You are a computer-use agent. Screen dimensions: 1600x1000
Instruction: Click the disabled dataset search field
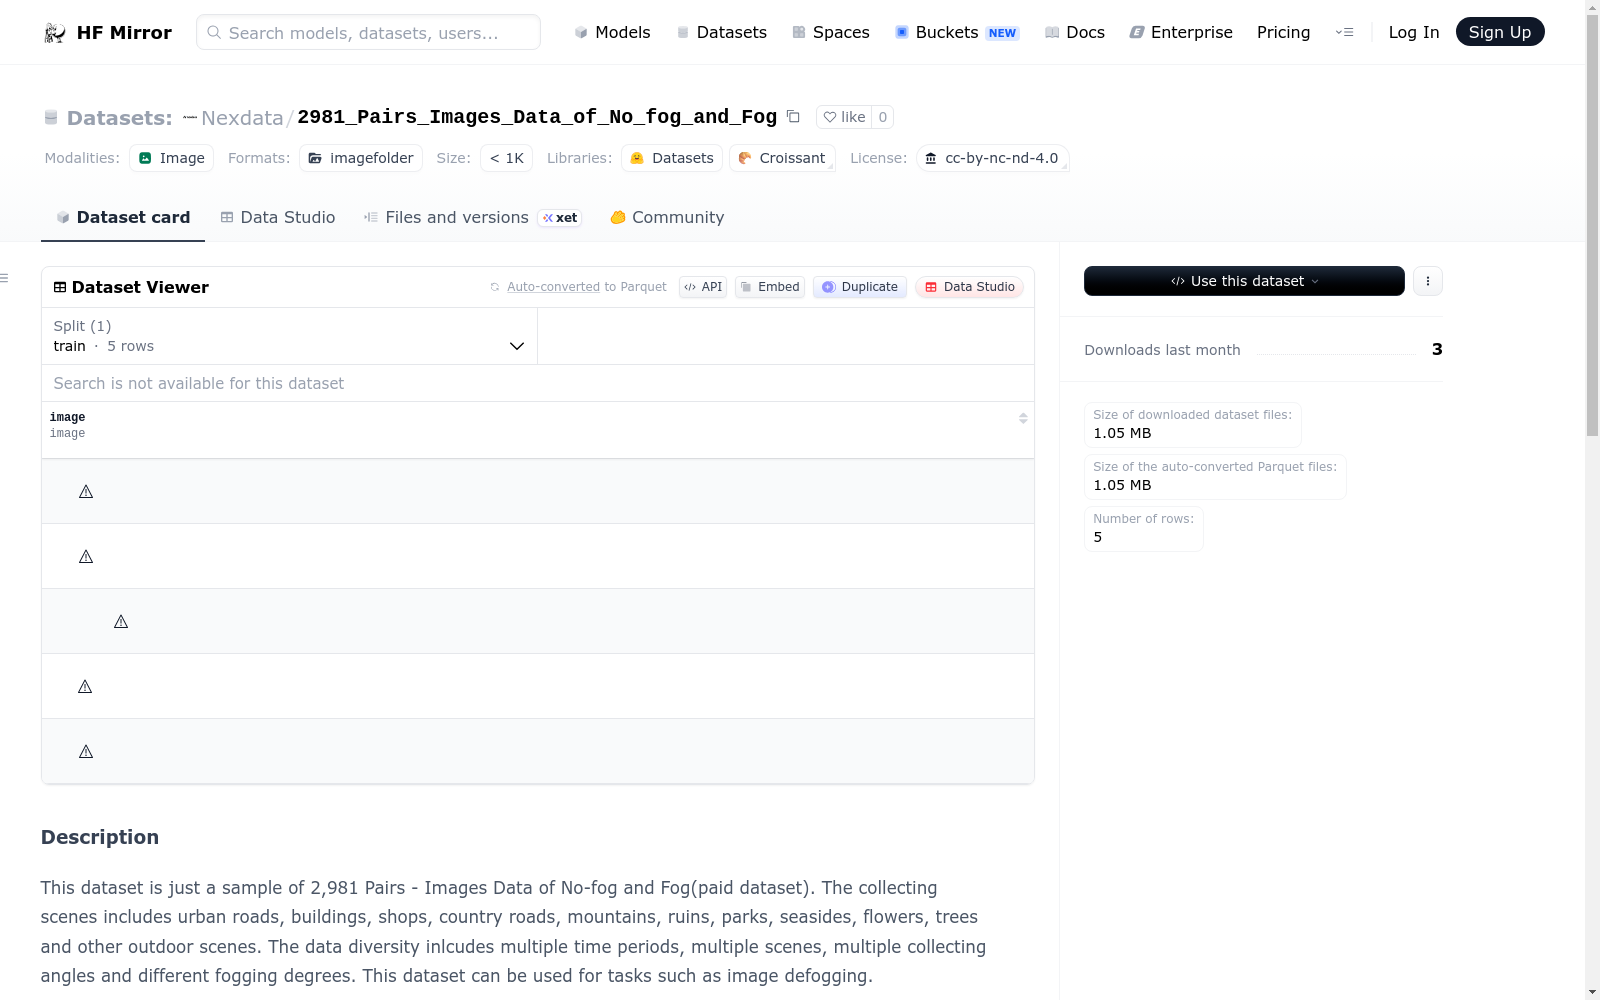coord(538,383)
